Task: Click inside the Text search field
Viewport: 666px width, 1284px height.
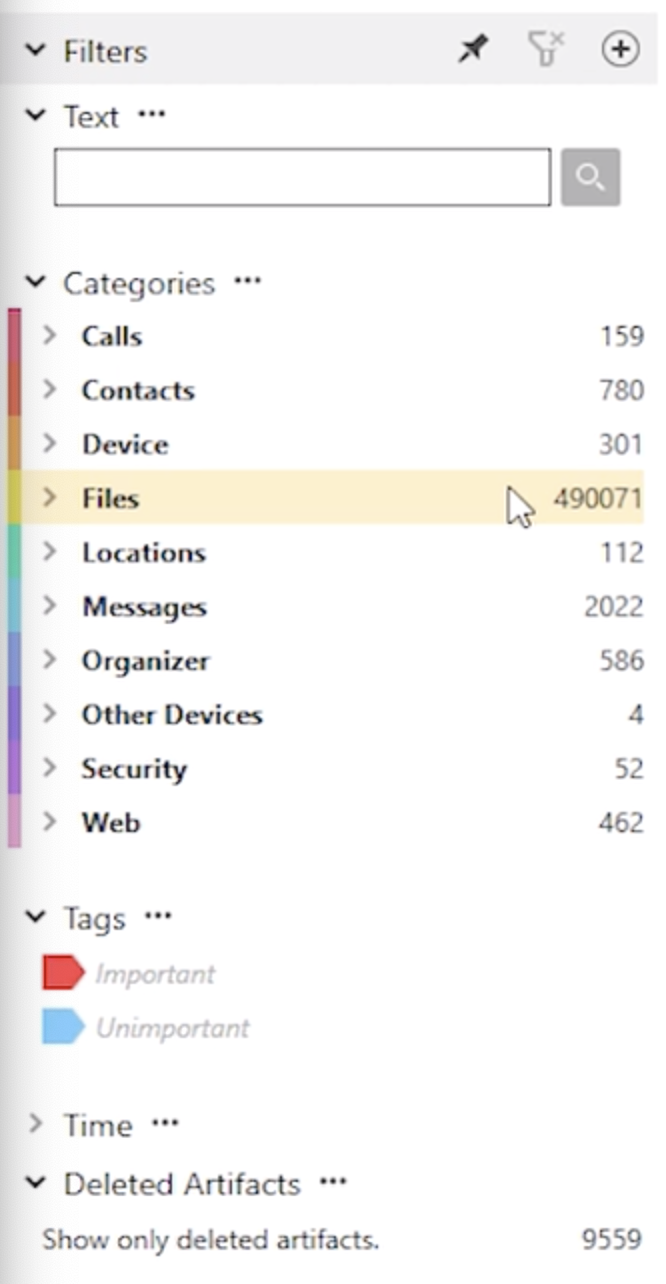Action: (x=302, y=178)
